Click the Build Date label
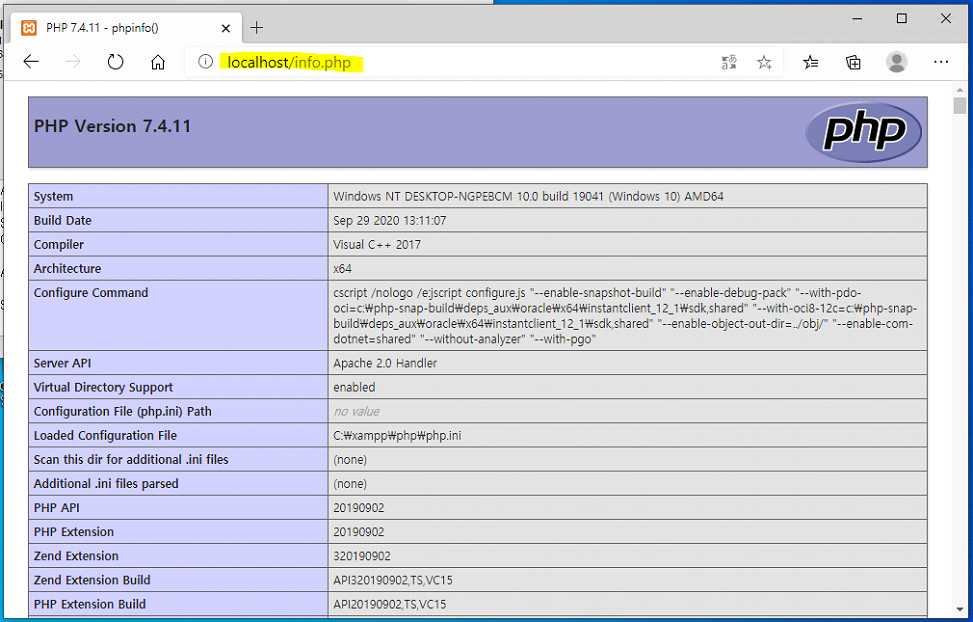This screenshot has height=622, width=973. 63,220
